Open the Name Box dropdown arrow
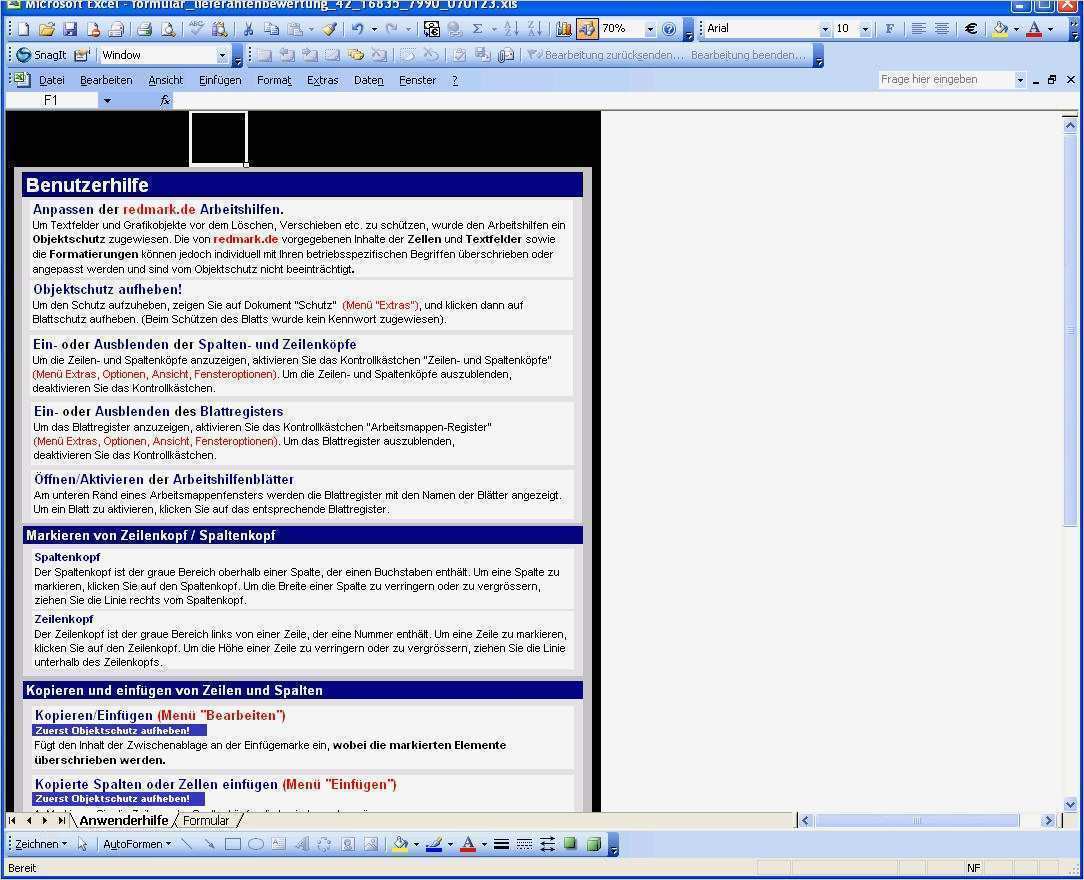 coord(107,101)
